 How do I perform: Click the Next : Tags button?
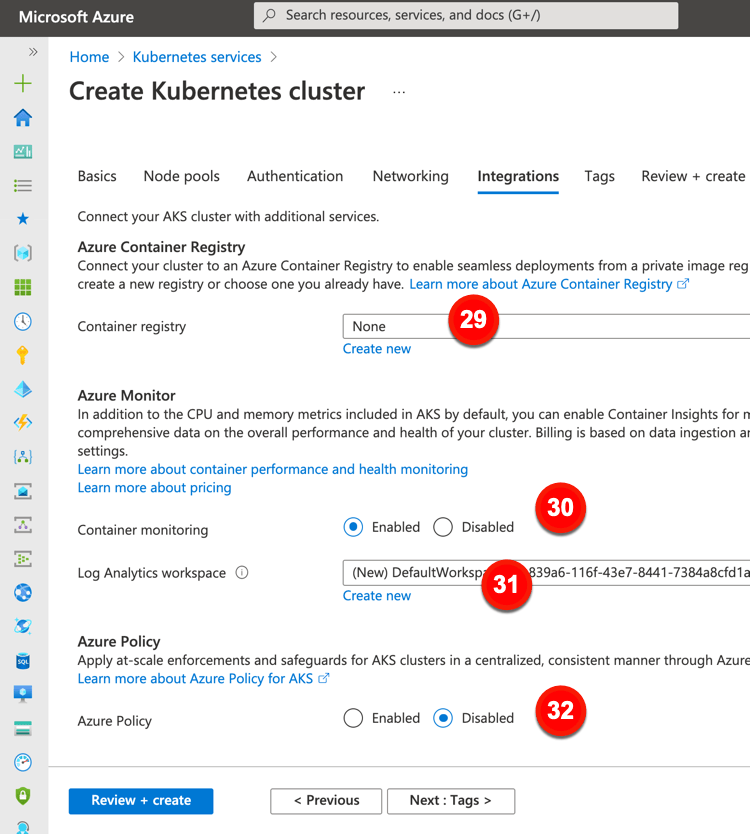[x=450, y=800]
